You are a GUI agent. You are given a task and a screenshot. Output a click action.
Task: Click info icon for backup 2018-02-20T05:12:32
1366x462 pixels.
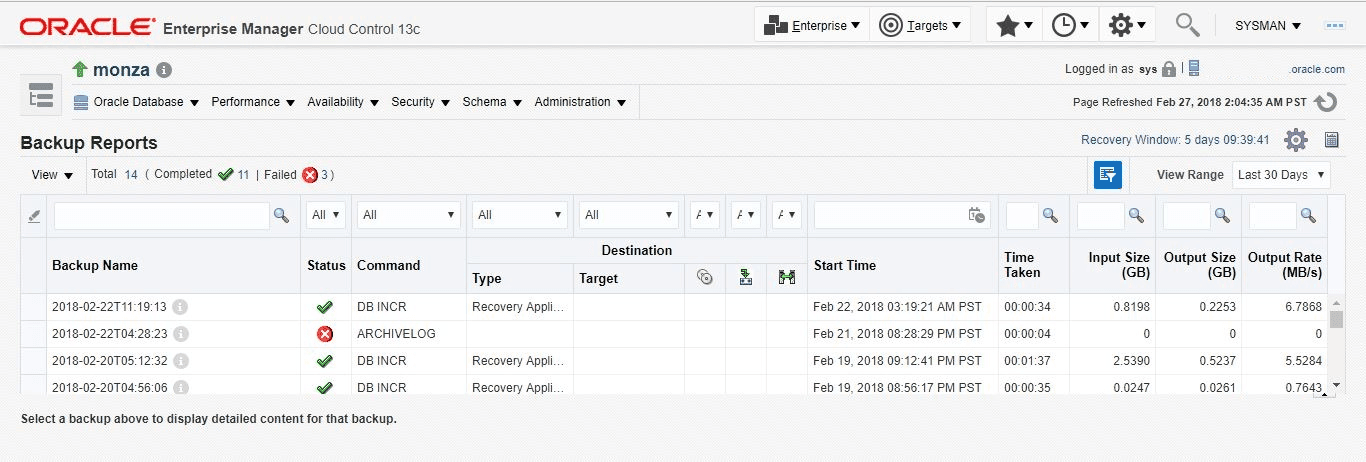click(180, 361)
